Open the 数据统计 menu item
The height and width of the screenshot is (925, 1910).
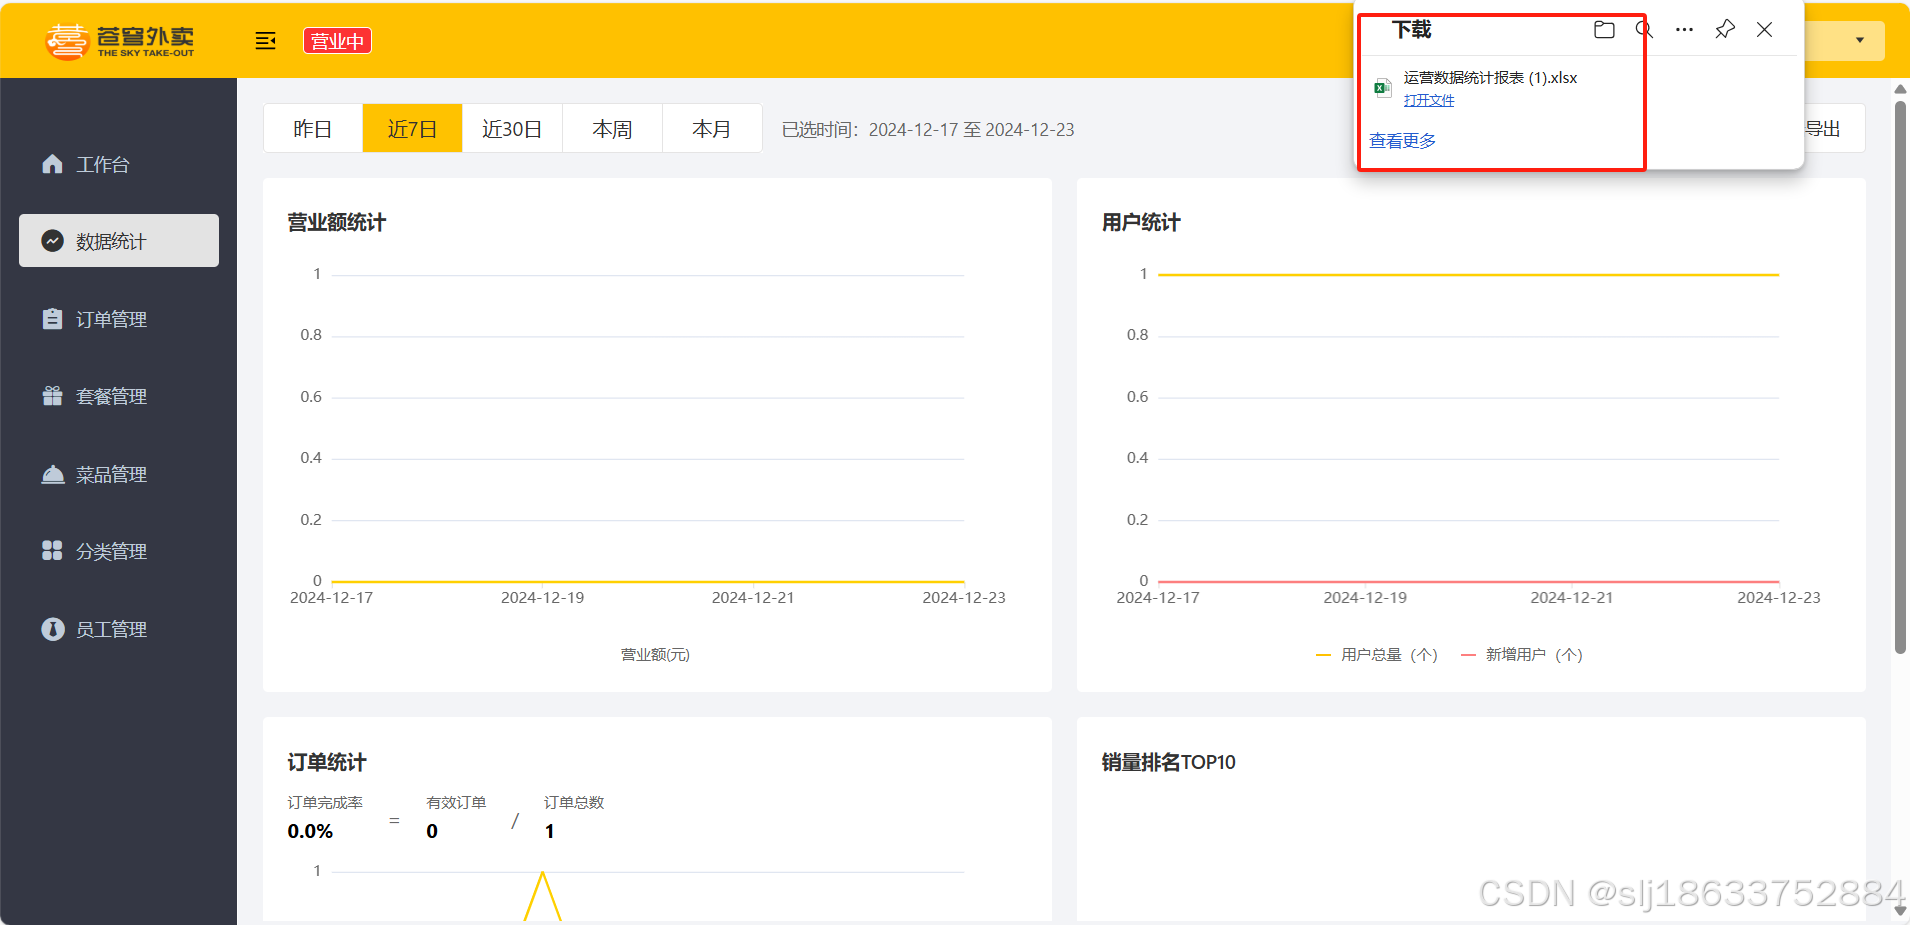(118, 241)
